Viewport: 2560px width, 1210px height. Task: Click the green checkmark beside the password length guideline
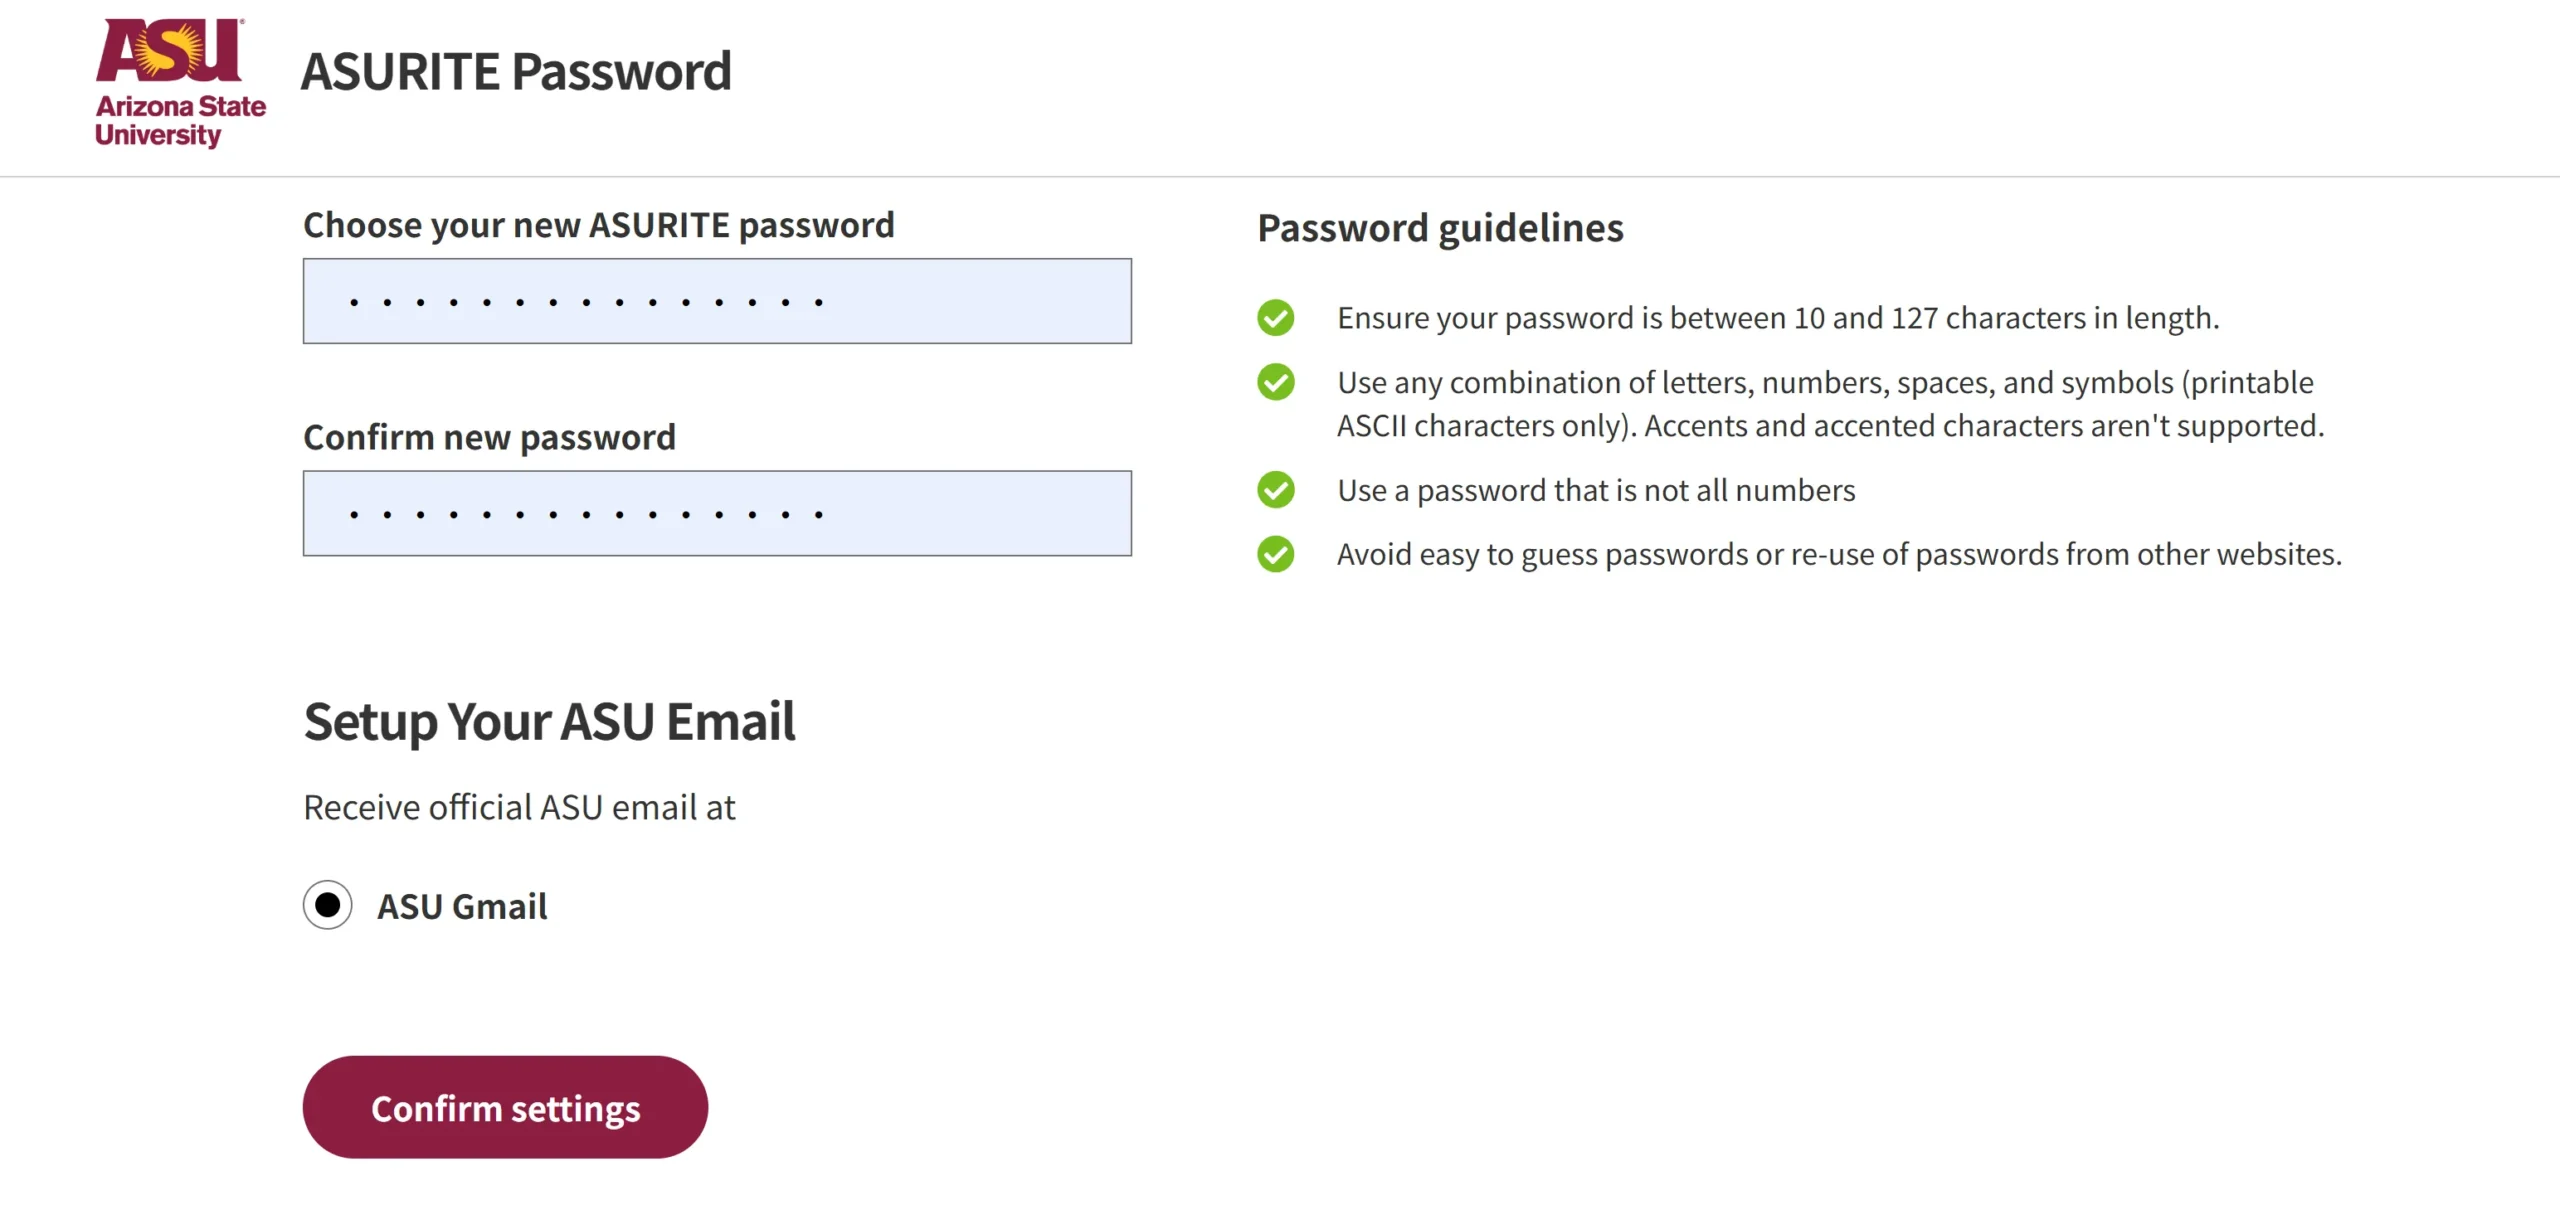pos(1275,318)
